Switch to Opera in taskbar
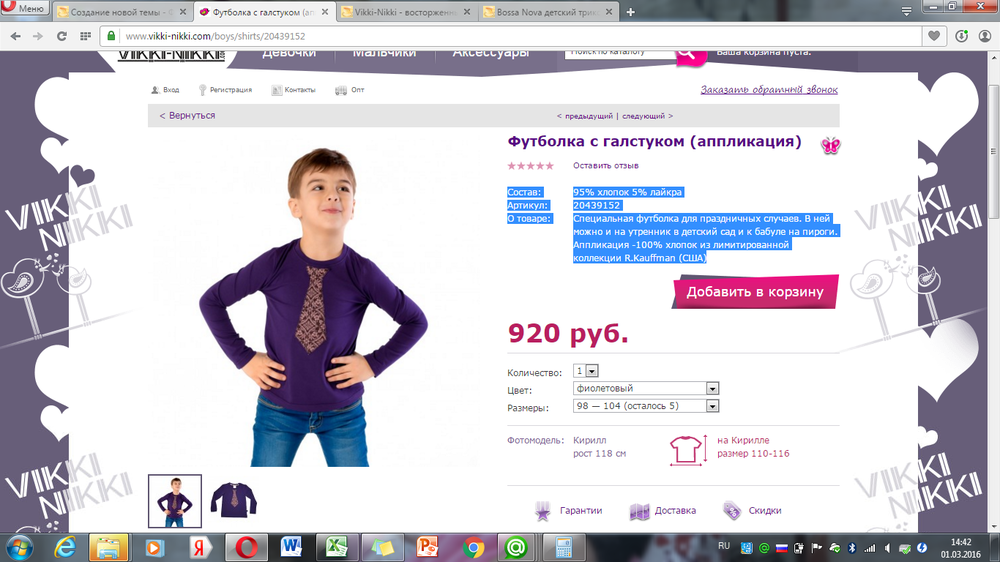The width and height of the screenshot is (1000, 562). click(x=246, y=548)
